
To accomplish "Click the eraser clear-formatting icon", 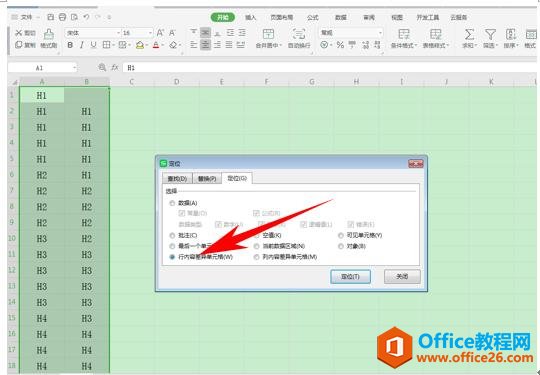I will [x=173, y=45].
